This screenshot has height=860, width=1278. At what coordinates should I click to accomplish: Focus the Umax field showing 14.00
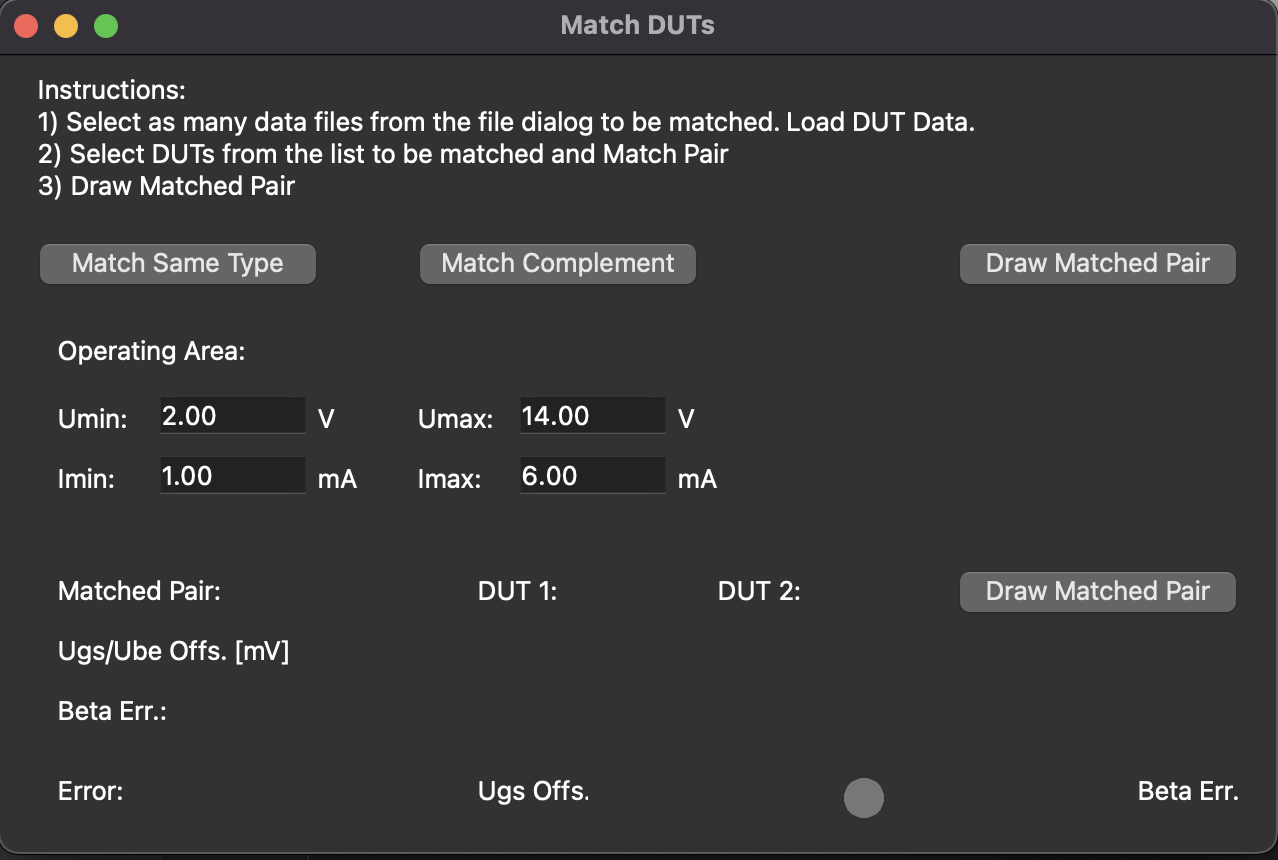[x=593, y=416]
